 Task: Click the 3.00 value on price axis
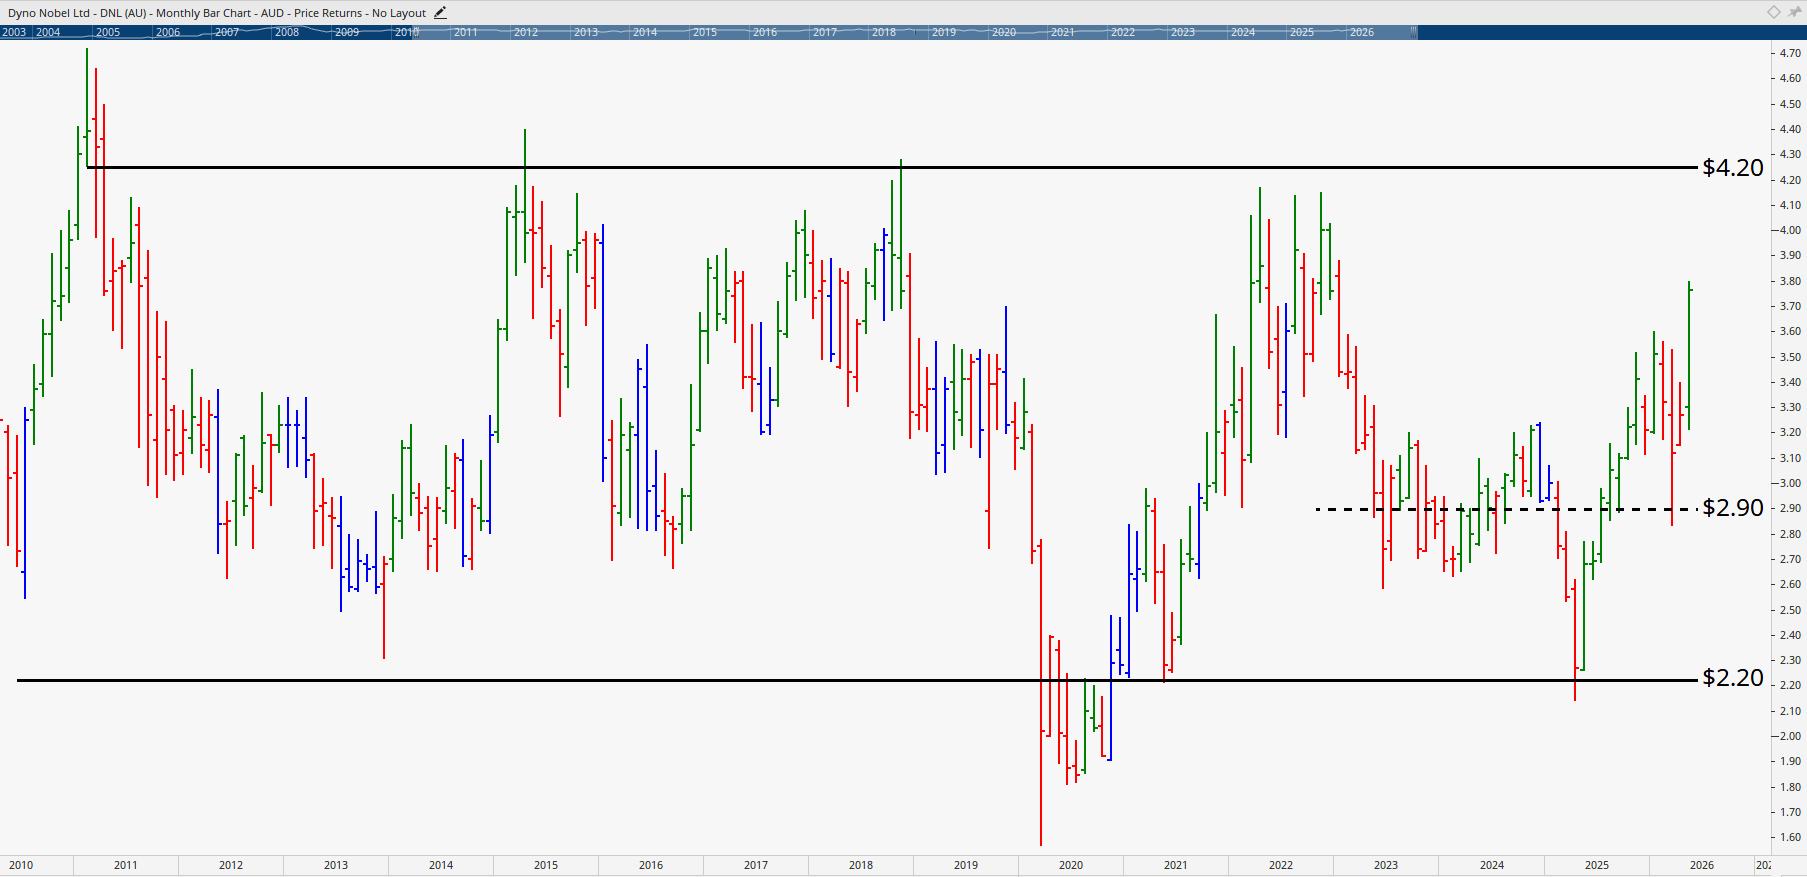coord(1790,483)
